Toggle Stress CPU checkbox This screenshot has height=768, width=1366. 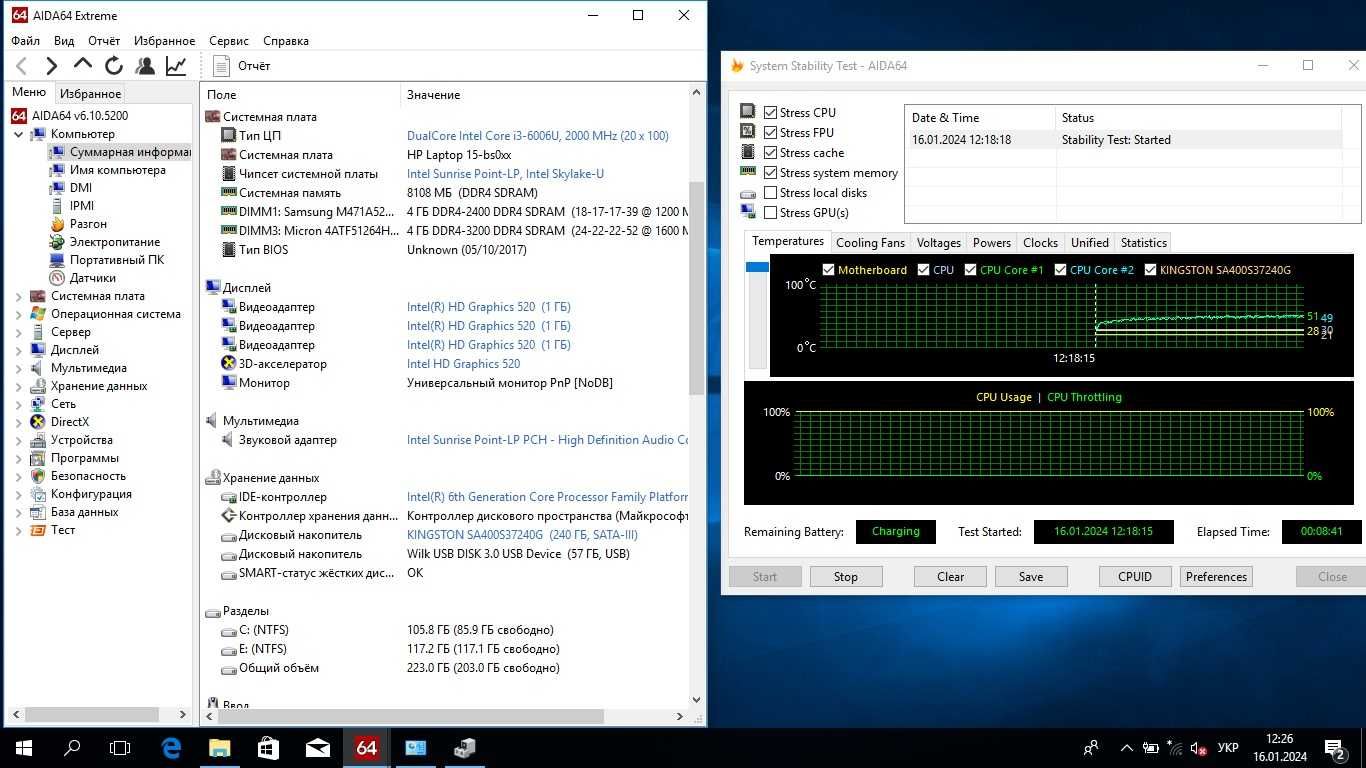770,113
